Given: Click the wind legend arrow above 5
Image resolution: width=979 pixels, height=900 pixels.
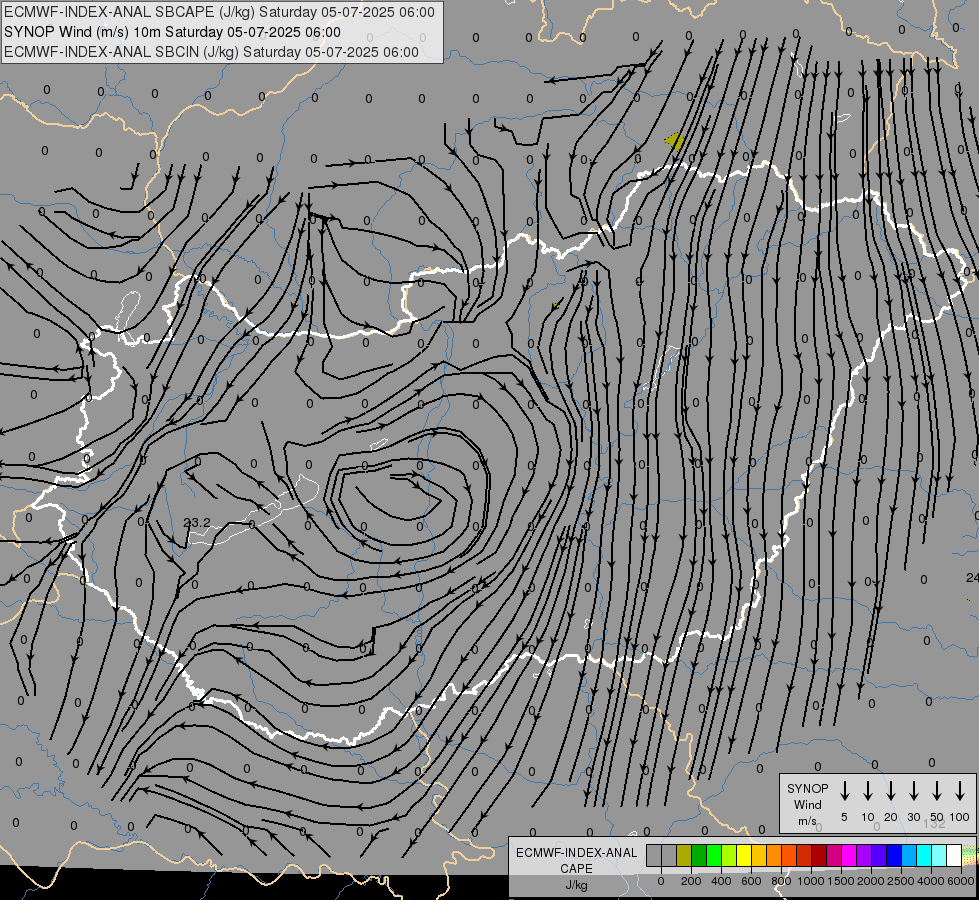Looking at the screenshot, I should click(x=844, y=791).
